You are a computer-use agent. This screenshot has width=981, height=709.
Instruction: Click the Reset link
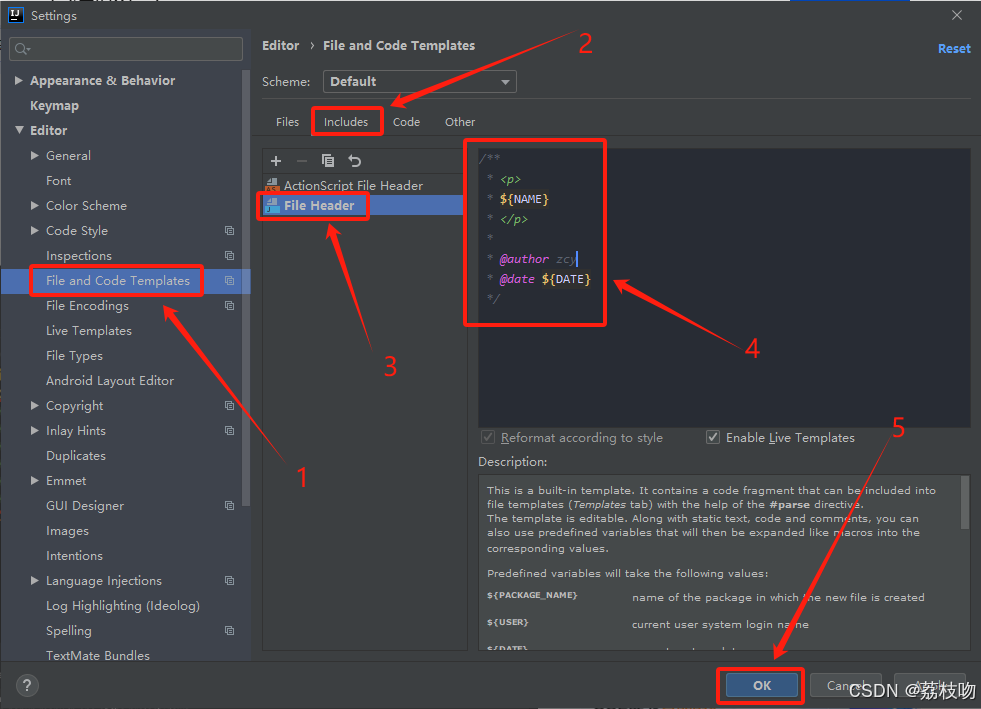click(x=954, y=49)
